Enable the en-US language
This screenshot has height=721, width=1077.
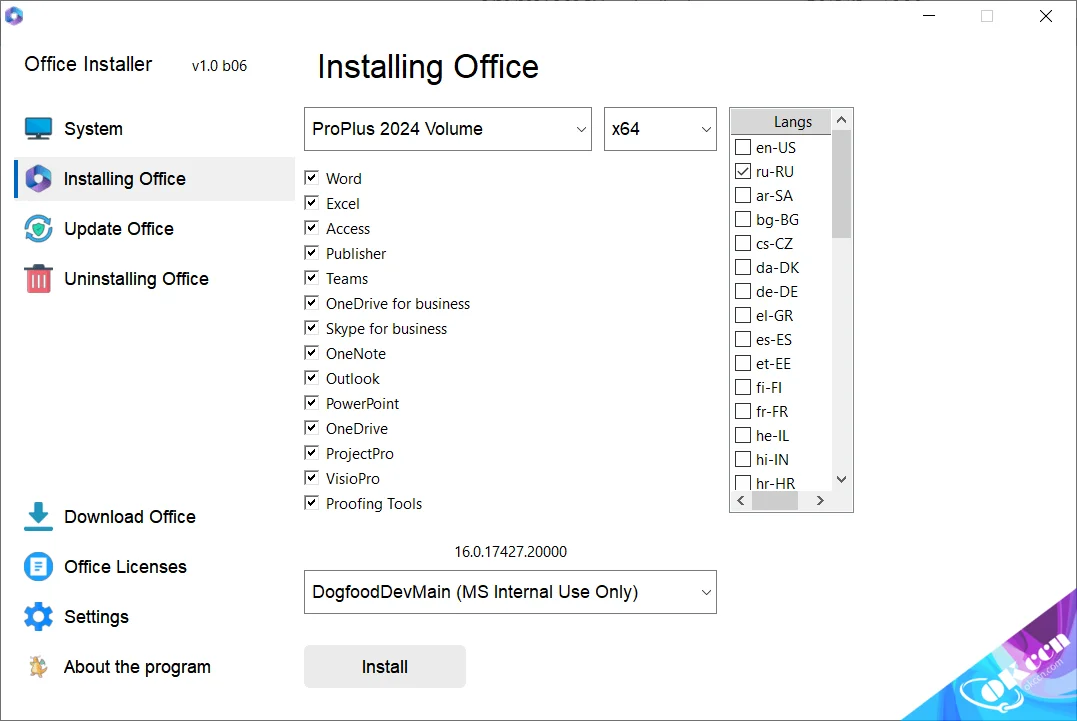[743, 147]
